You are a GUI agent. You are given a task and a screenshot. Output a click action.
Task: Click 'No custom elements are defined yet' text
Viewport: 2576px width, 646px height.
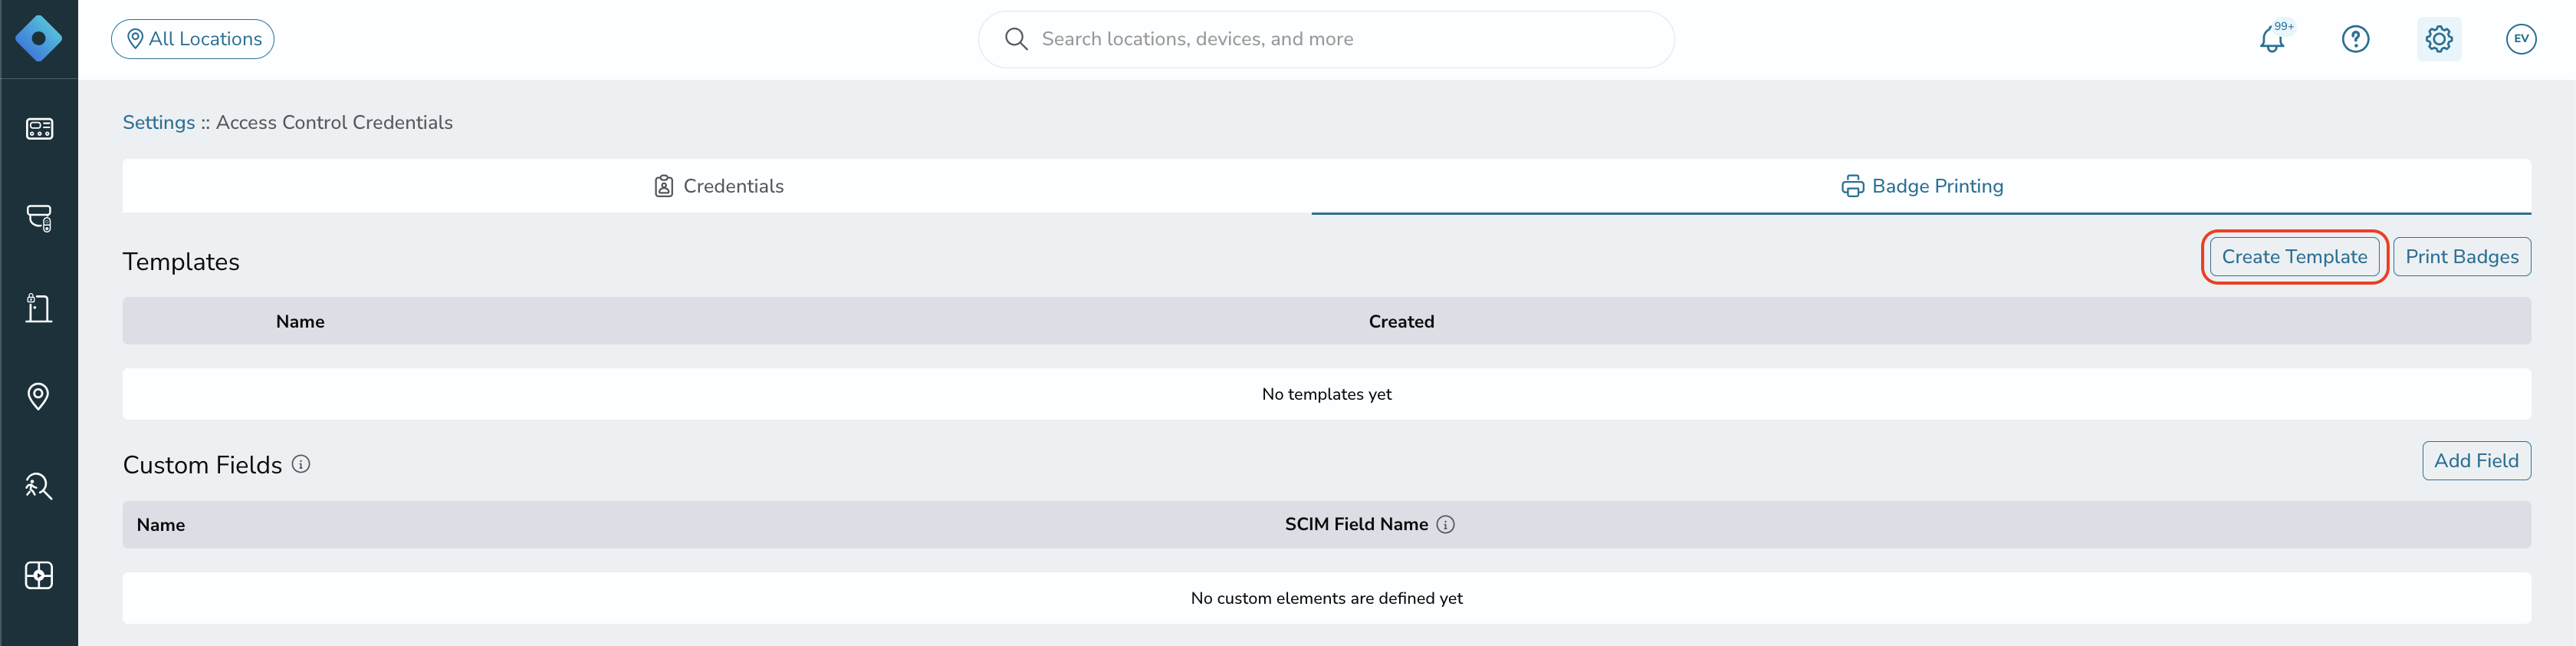coord(1326,598)
